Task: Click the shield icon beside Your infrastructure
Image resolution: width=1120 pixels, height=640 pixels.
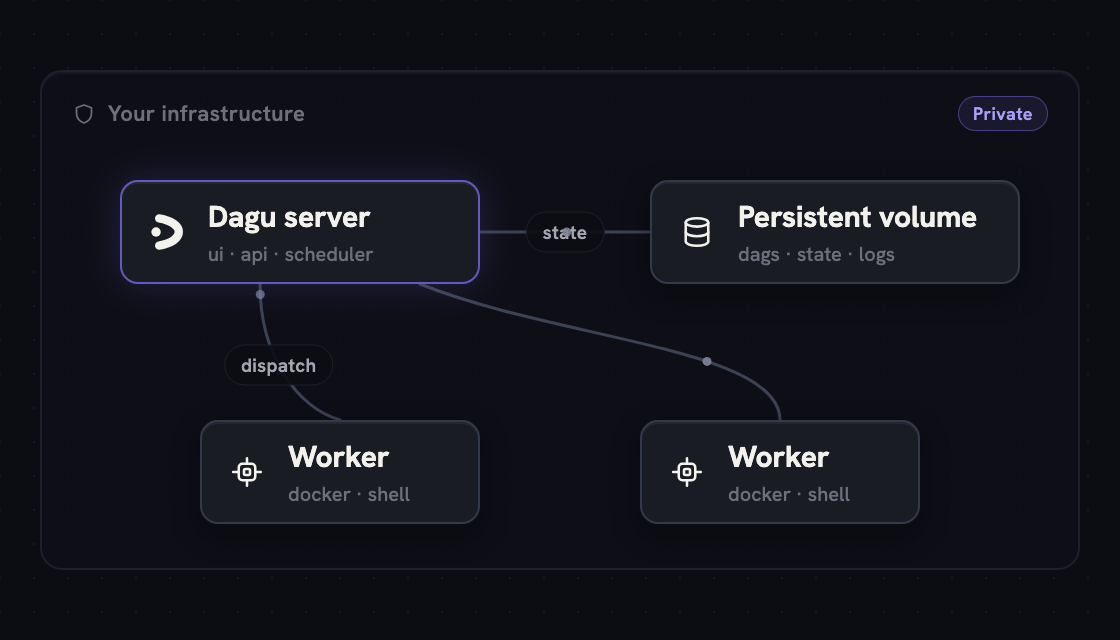Action: [x=84, y=114]
